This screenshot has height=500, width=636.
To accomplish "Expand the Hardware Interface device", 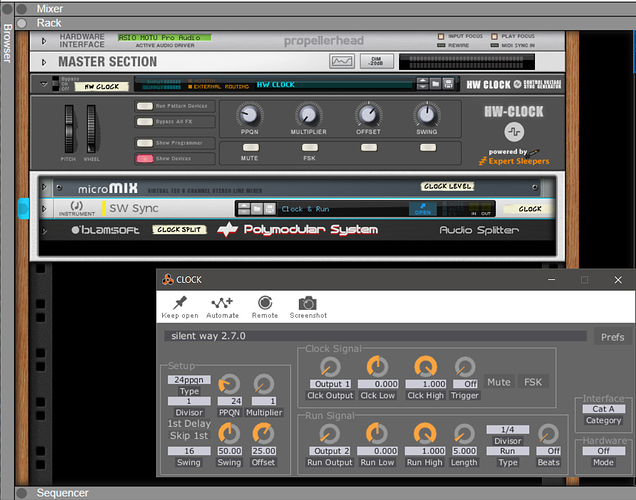I will [44, 41].
